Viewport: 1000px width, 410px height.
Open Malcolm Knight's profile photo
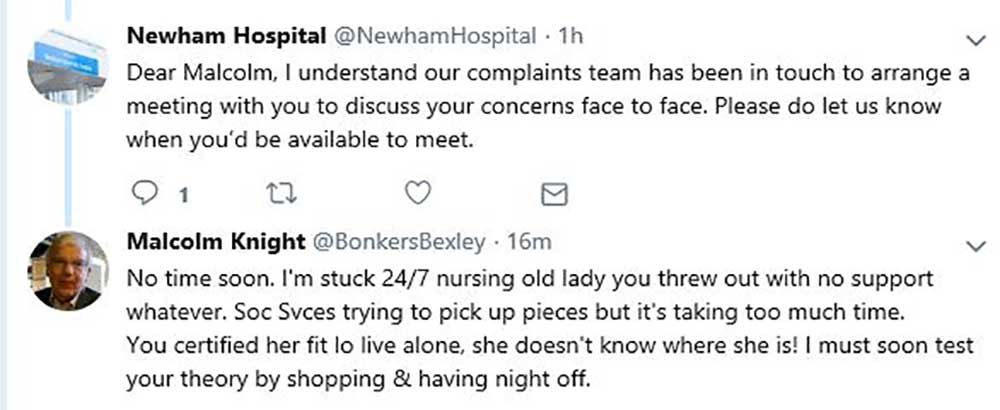67,270
